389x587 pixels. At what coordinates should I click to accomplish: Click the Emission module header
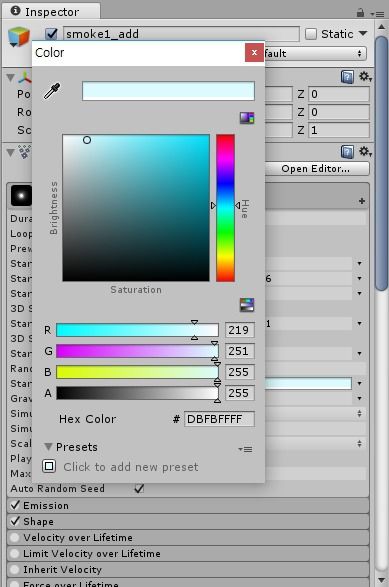coord(188,505)
